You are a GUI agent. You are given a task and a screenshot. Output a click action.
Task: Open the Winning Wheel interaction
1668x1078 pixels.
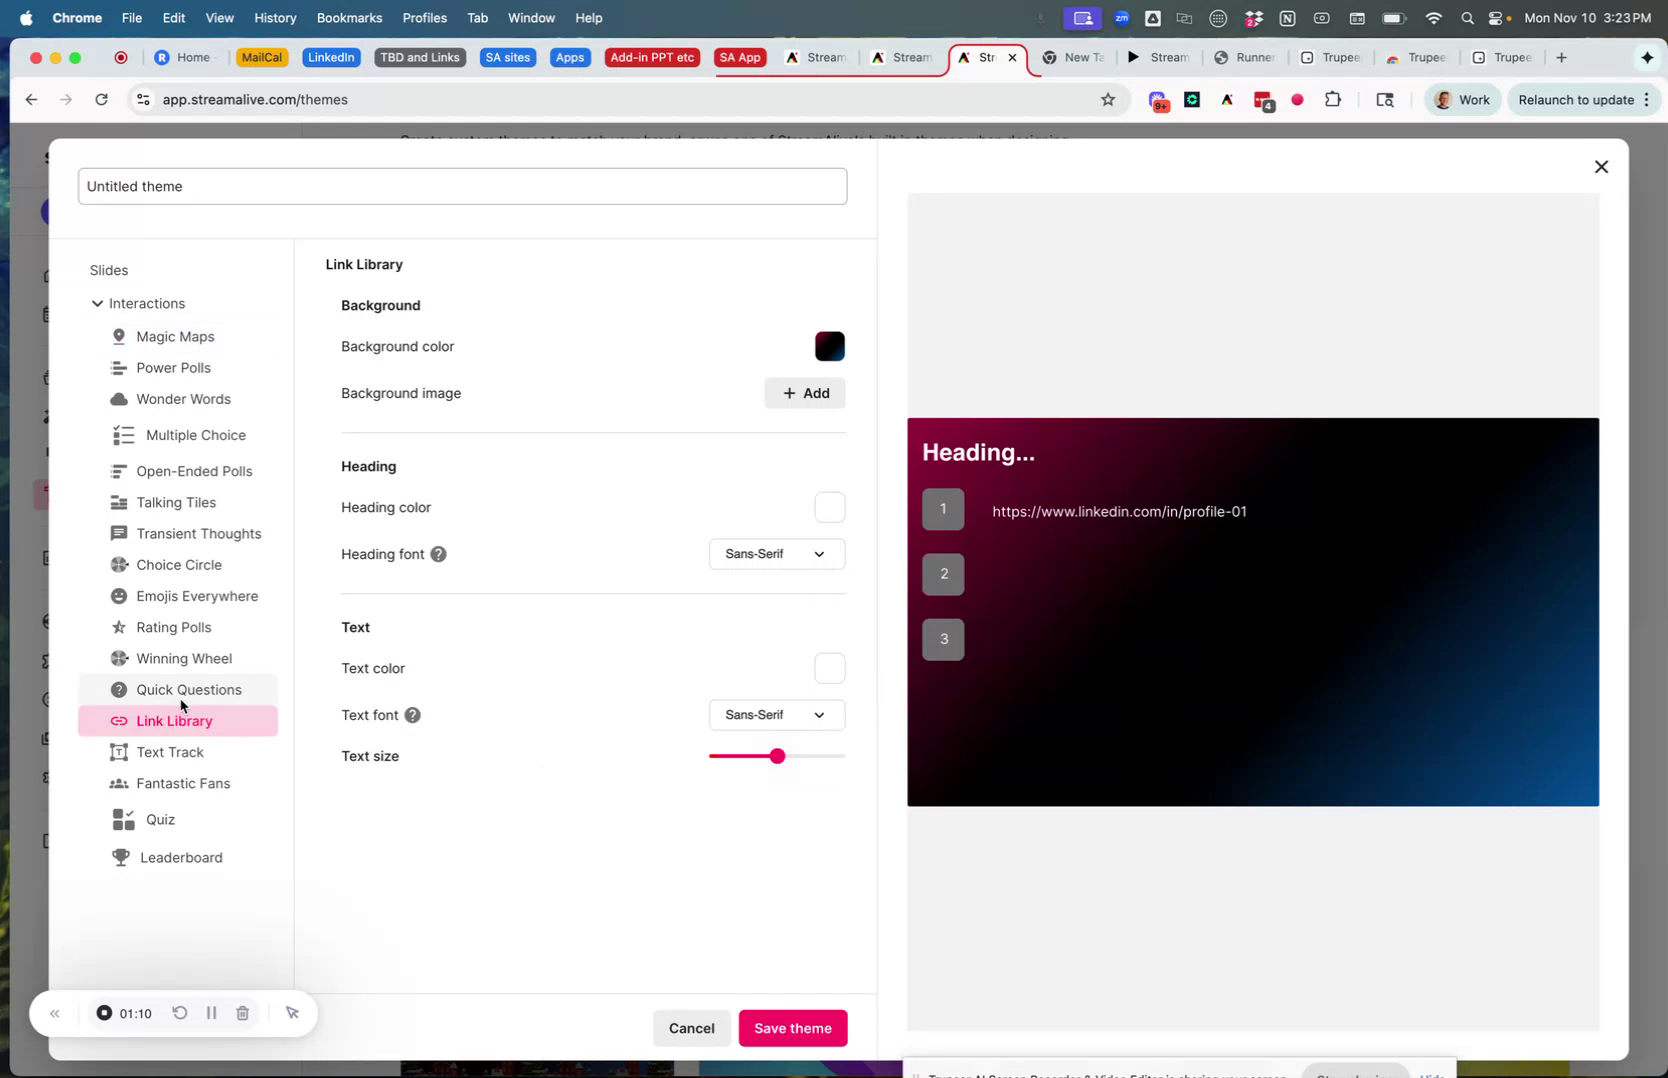(183, 658)
